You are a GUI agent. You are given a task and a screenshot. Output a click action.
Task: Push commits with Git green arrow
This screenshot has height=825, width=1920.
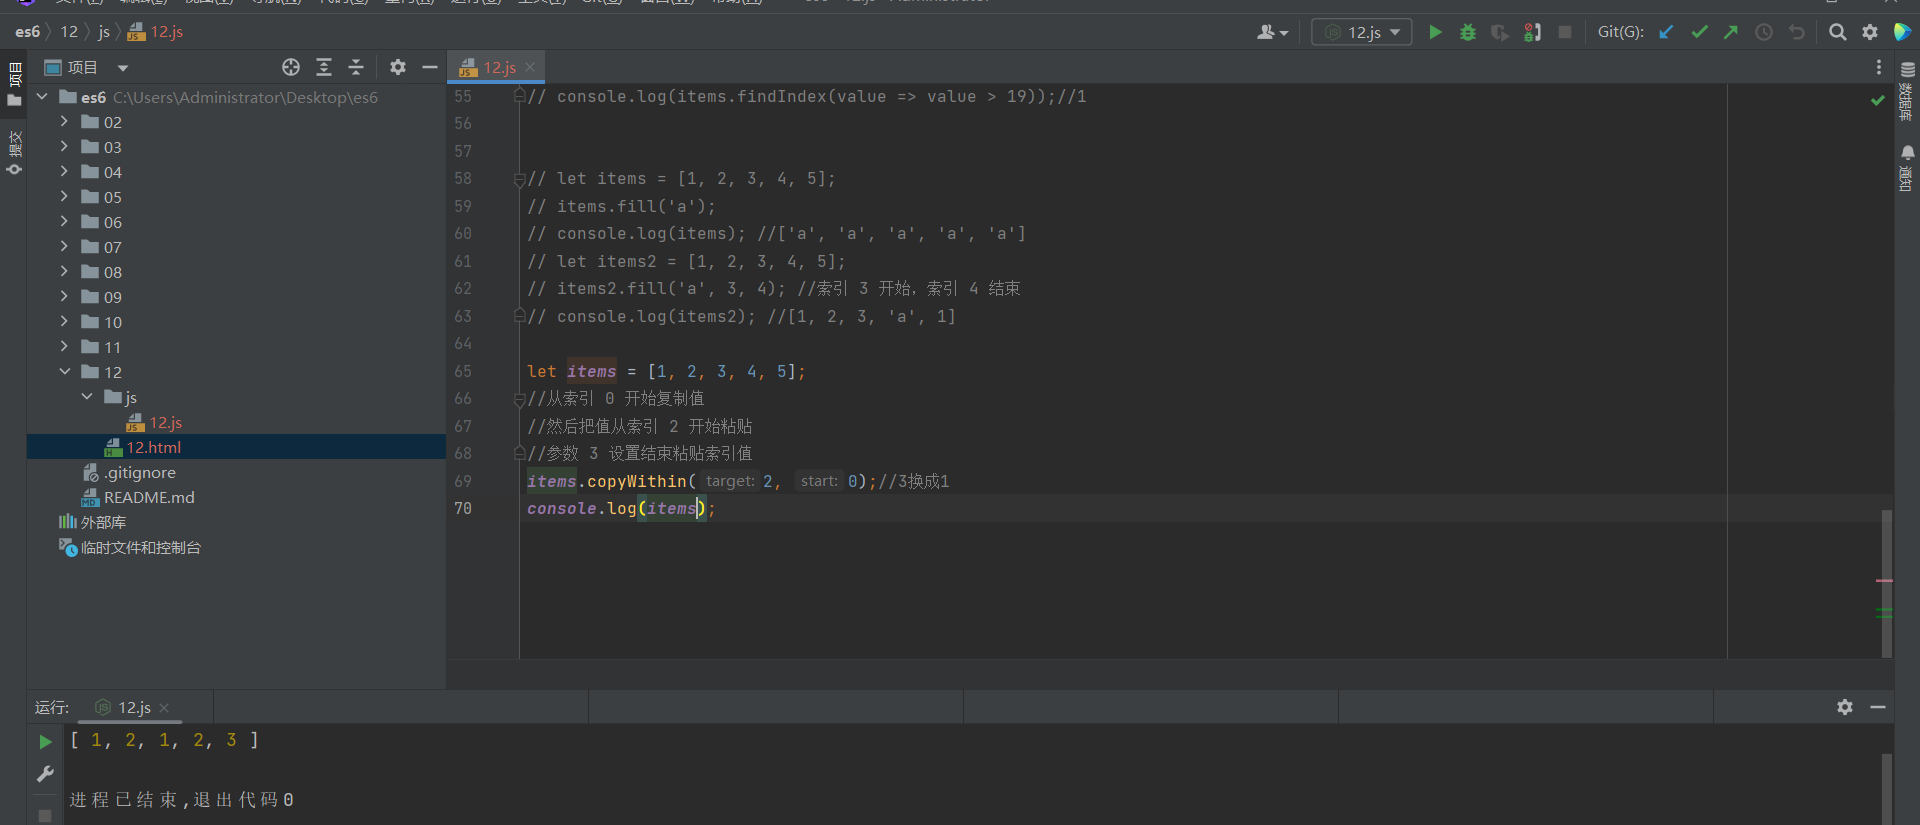tap(1731, 32)
